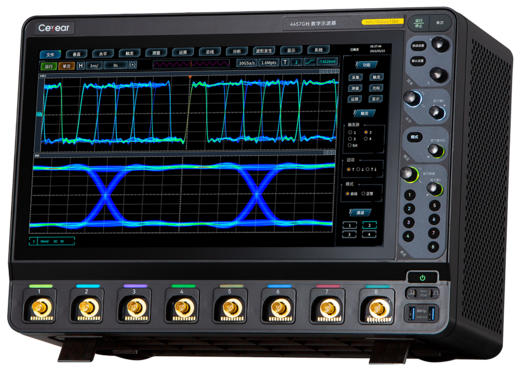Click the green 运行 run button on screen
The image size is (520, 372).
click(x=49, y=66)
